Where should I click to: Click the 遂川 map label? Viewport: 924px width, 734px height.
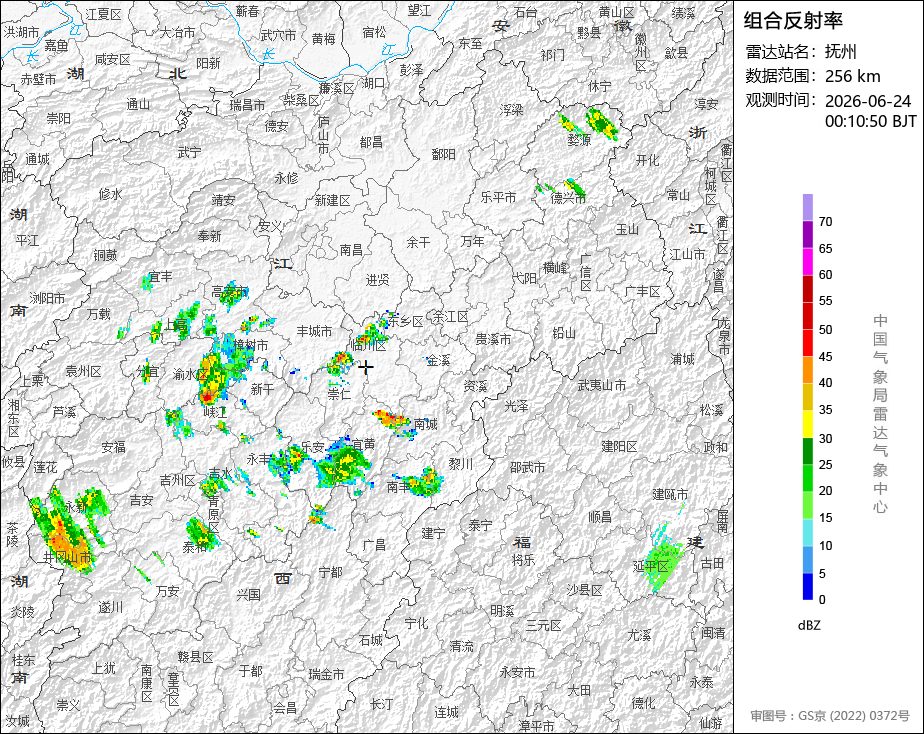(x=110, y=607)
